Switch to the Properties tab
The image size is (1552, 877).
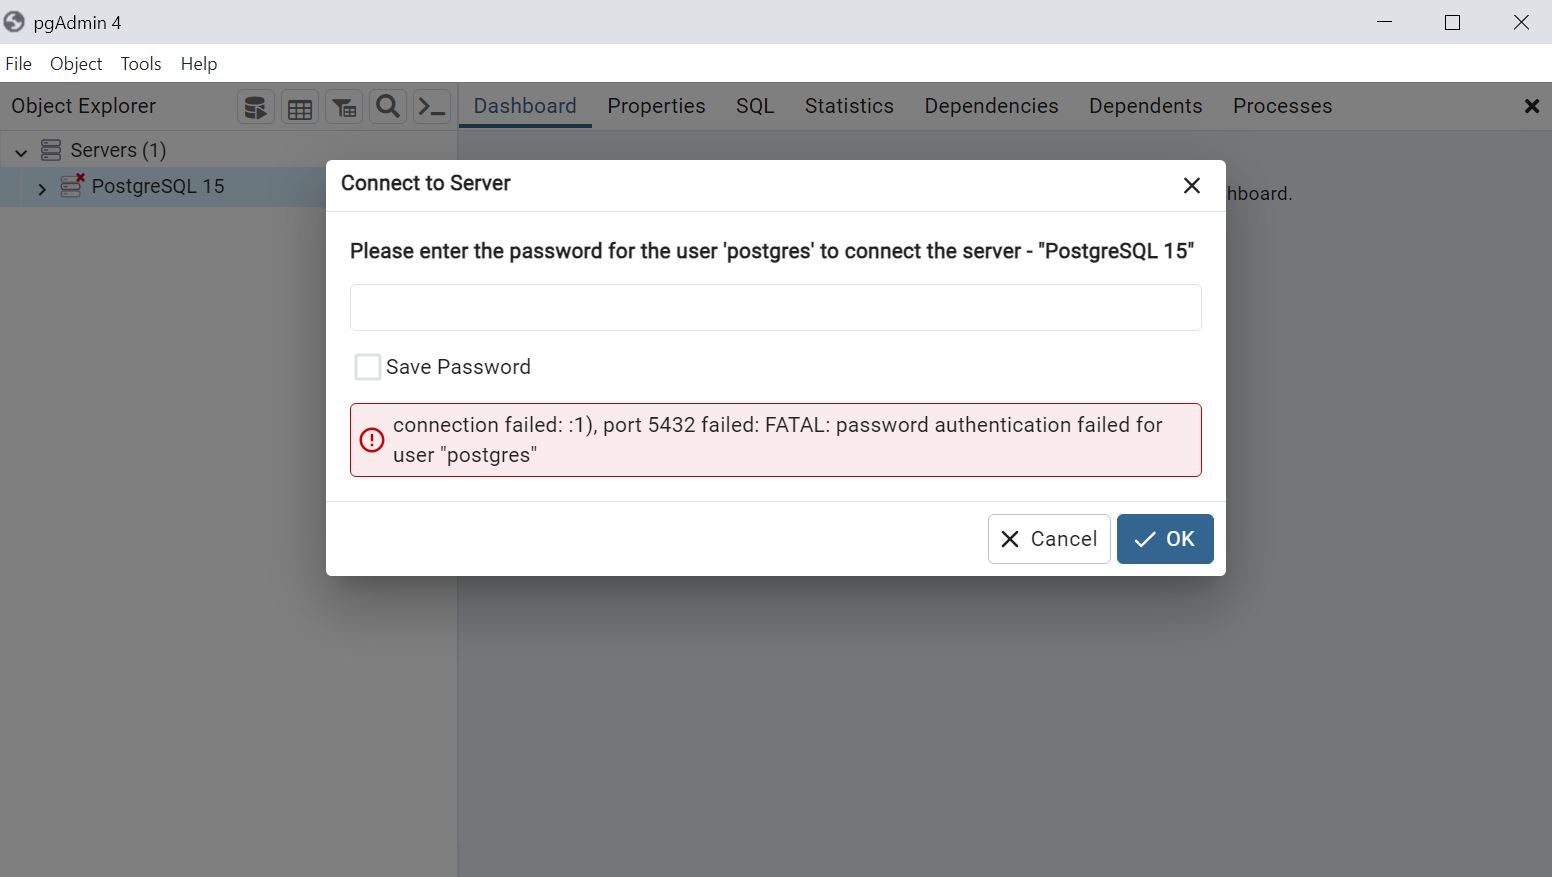[x=656, y=106]
